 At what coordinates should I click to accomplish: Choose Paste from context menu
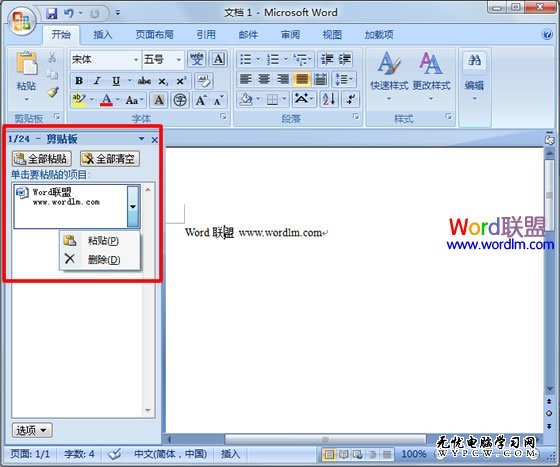pyautogui.click(x=100, y=241)
